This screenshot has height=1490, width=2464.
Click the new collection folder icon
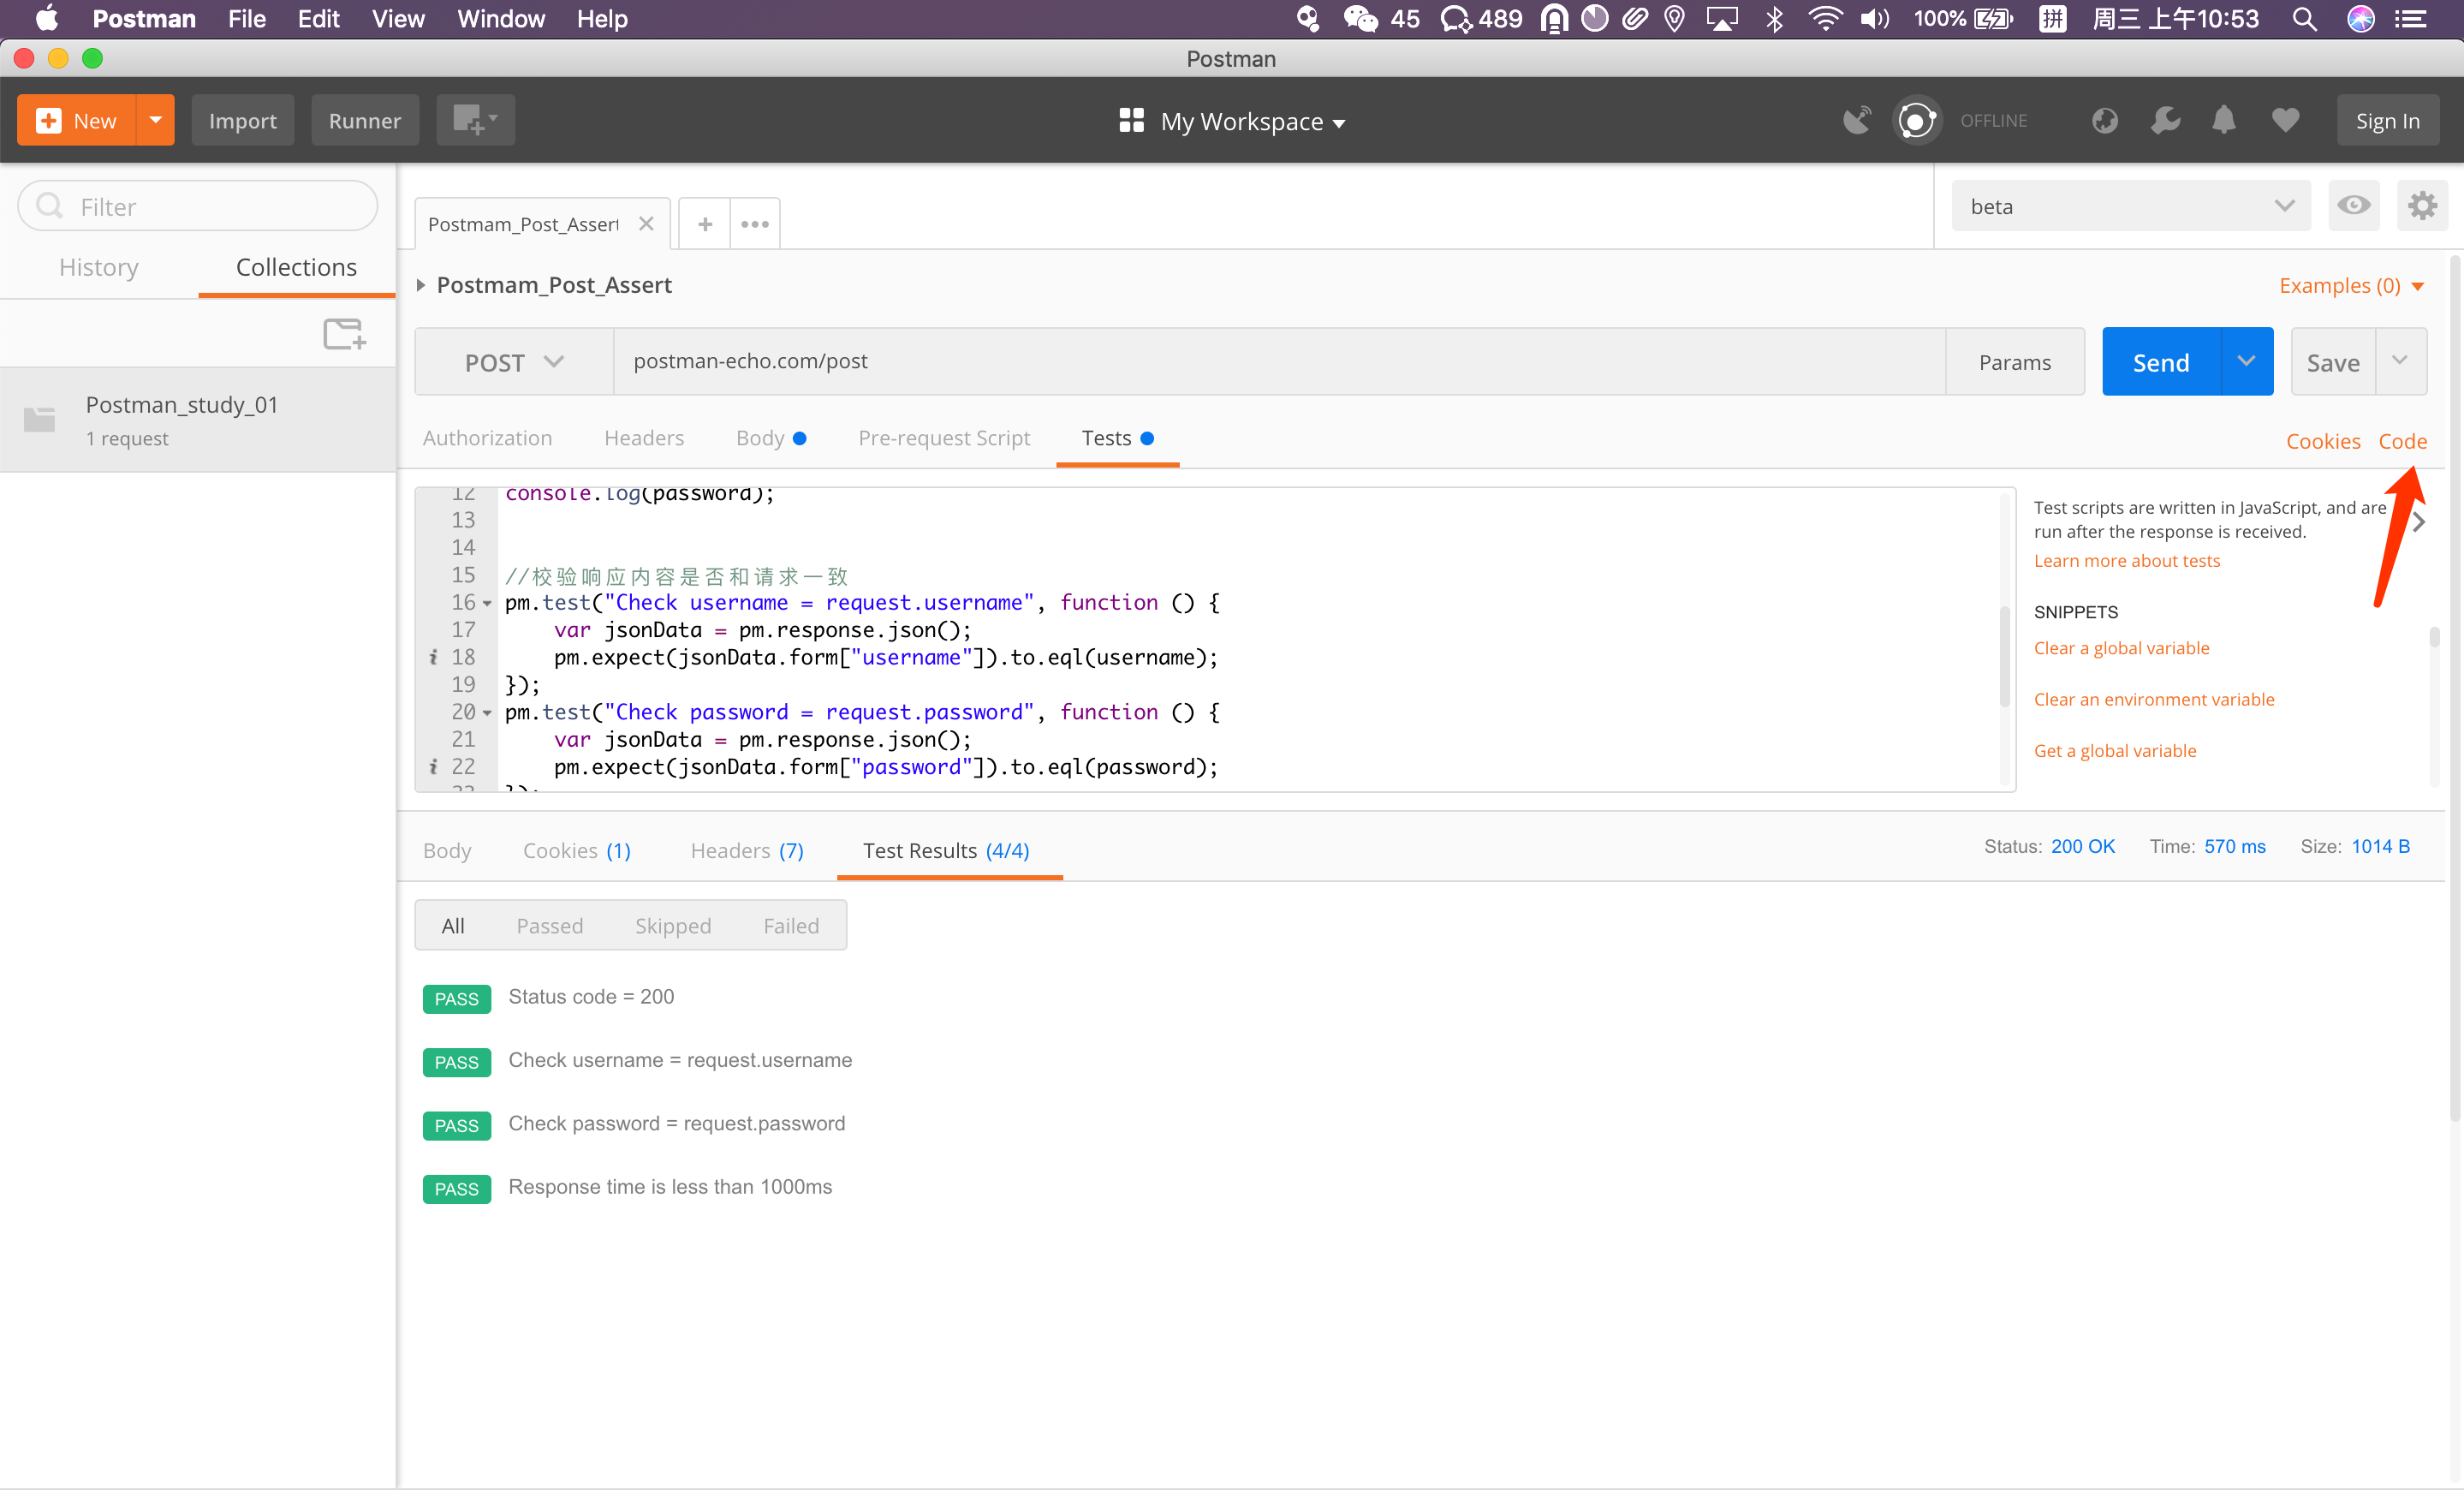click(344, 333)
